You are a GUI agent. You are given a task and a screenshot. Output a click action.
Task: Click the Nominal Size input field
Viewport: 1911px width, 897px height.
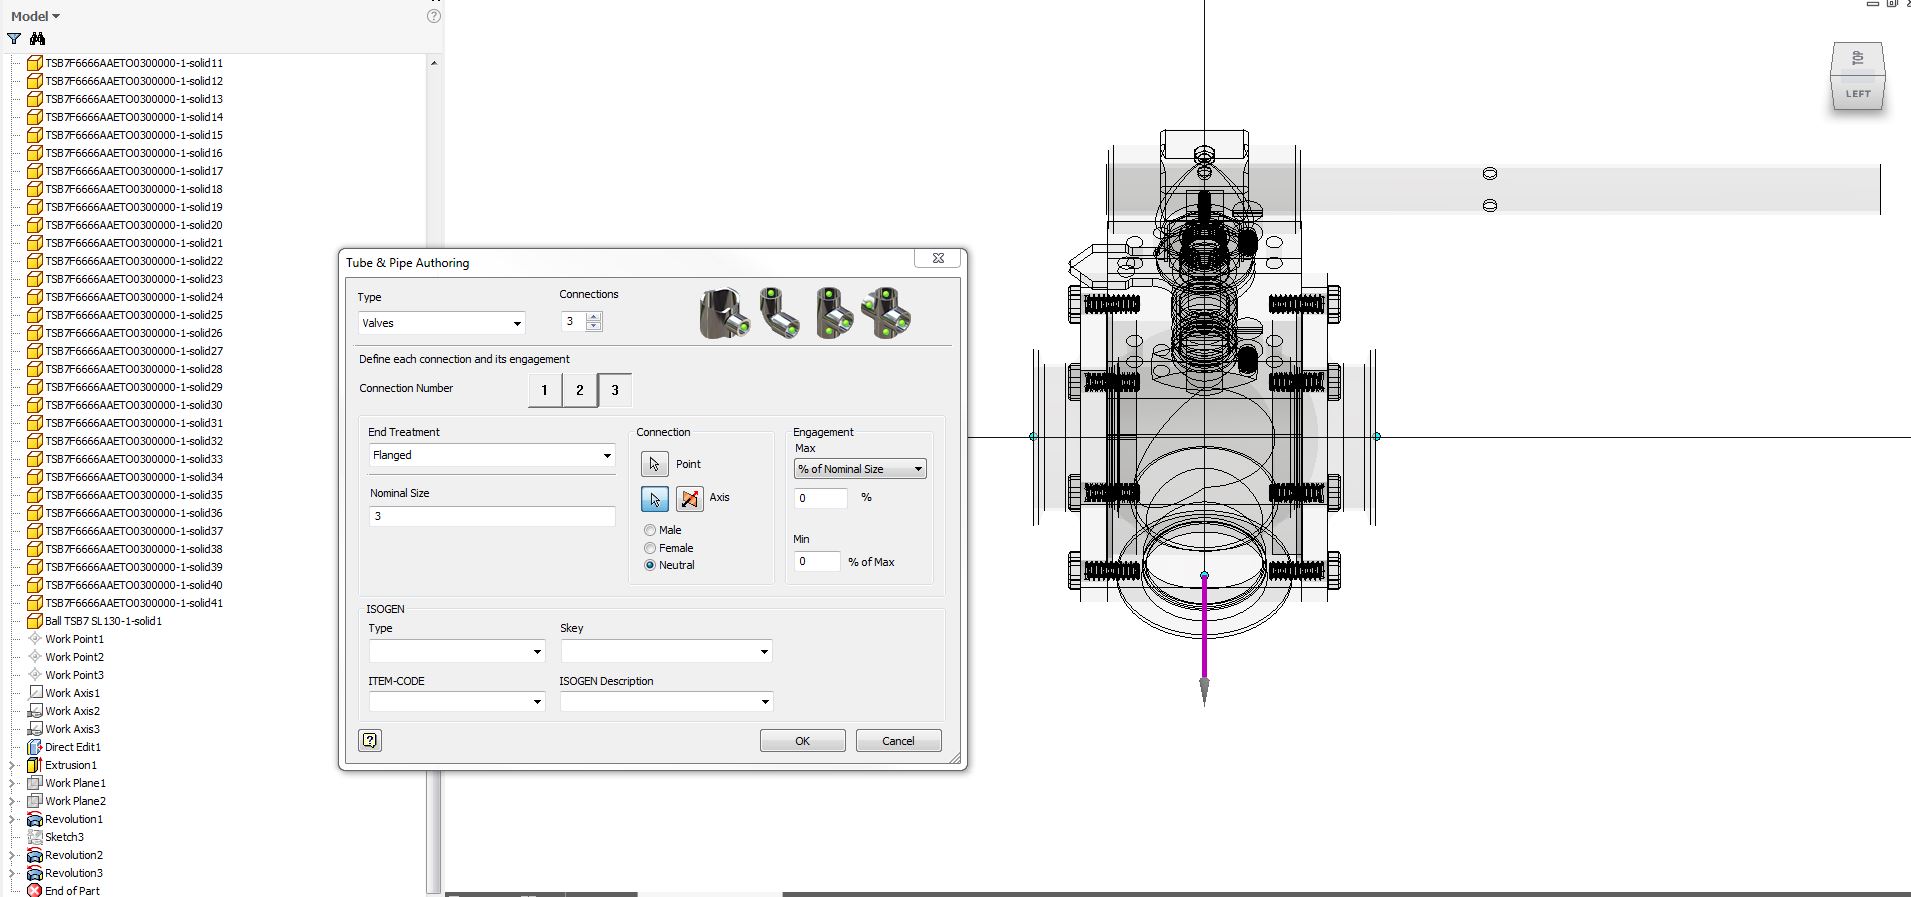tap(492, 516)
